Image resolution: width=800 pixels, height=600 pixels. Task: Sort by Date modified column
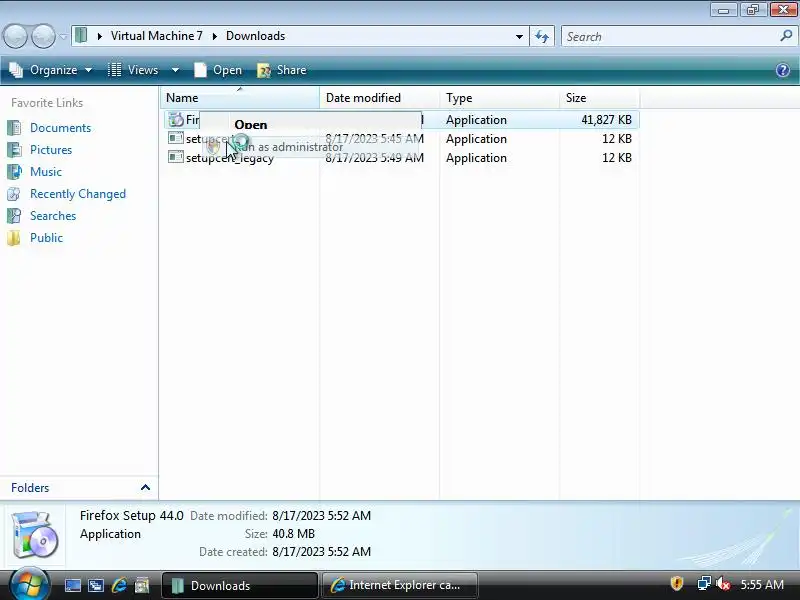pyautogui.click(x=380, y=97)
